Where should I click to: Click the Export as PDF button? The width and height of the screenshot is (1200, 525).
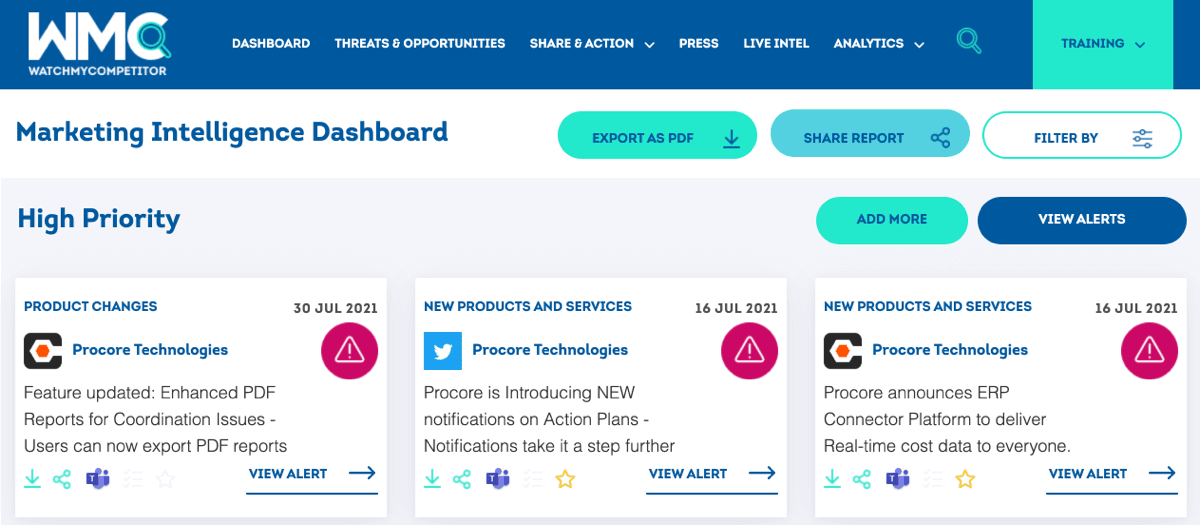click(x=657, y=136)
